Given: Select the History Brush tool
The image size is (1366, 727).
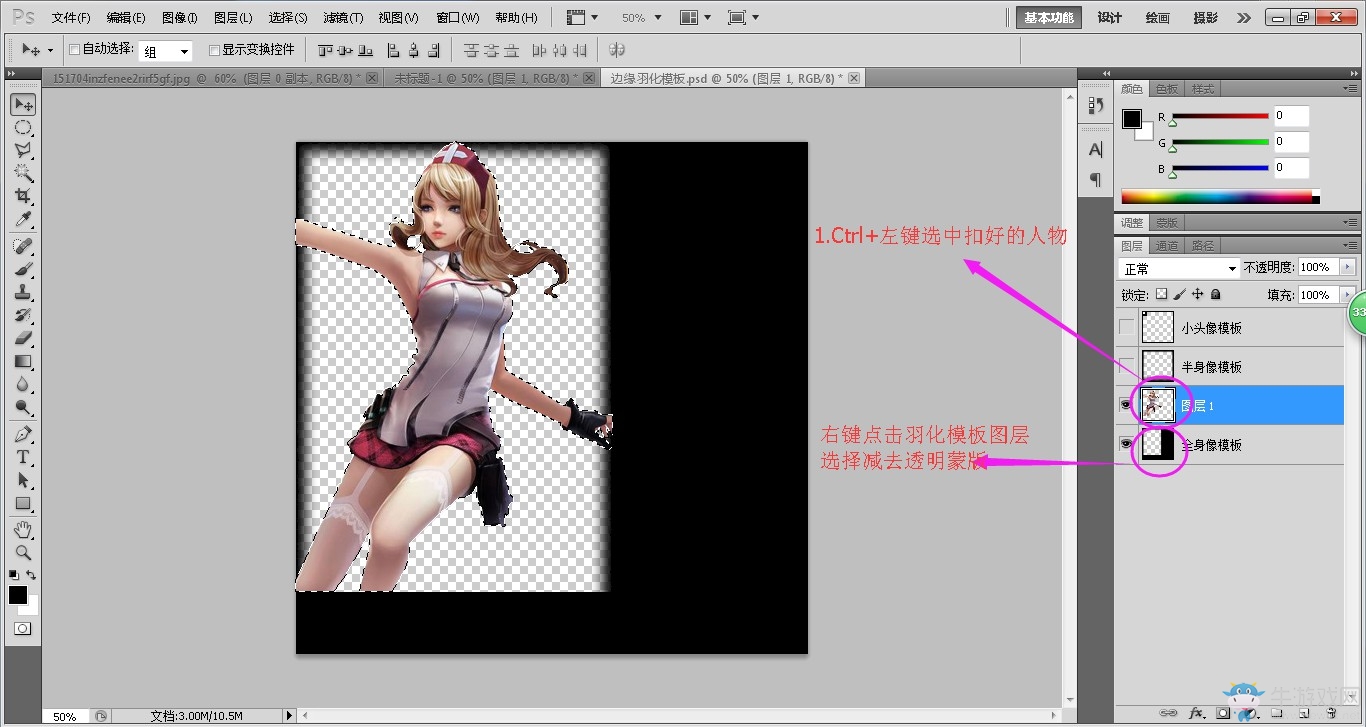Looking at the screenshot, I should pos(22,315).
